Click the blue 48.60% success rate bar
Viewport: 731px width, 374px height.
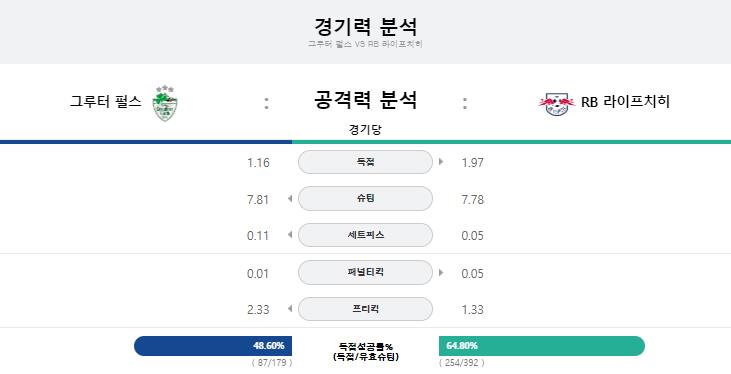click(x=213, y=346)
